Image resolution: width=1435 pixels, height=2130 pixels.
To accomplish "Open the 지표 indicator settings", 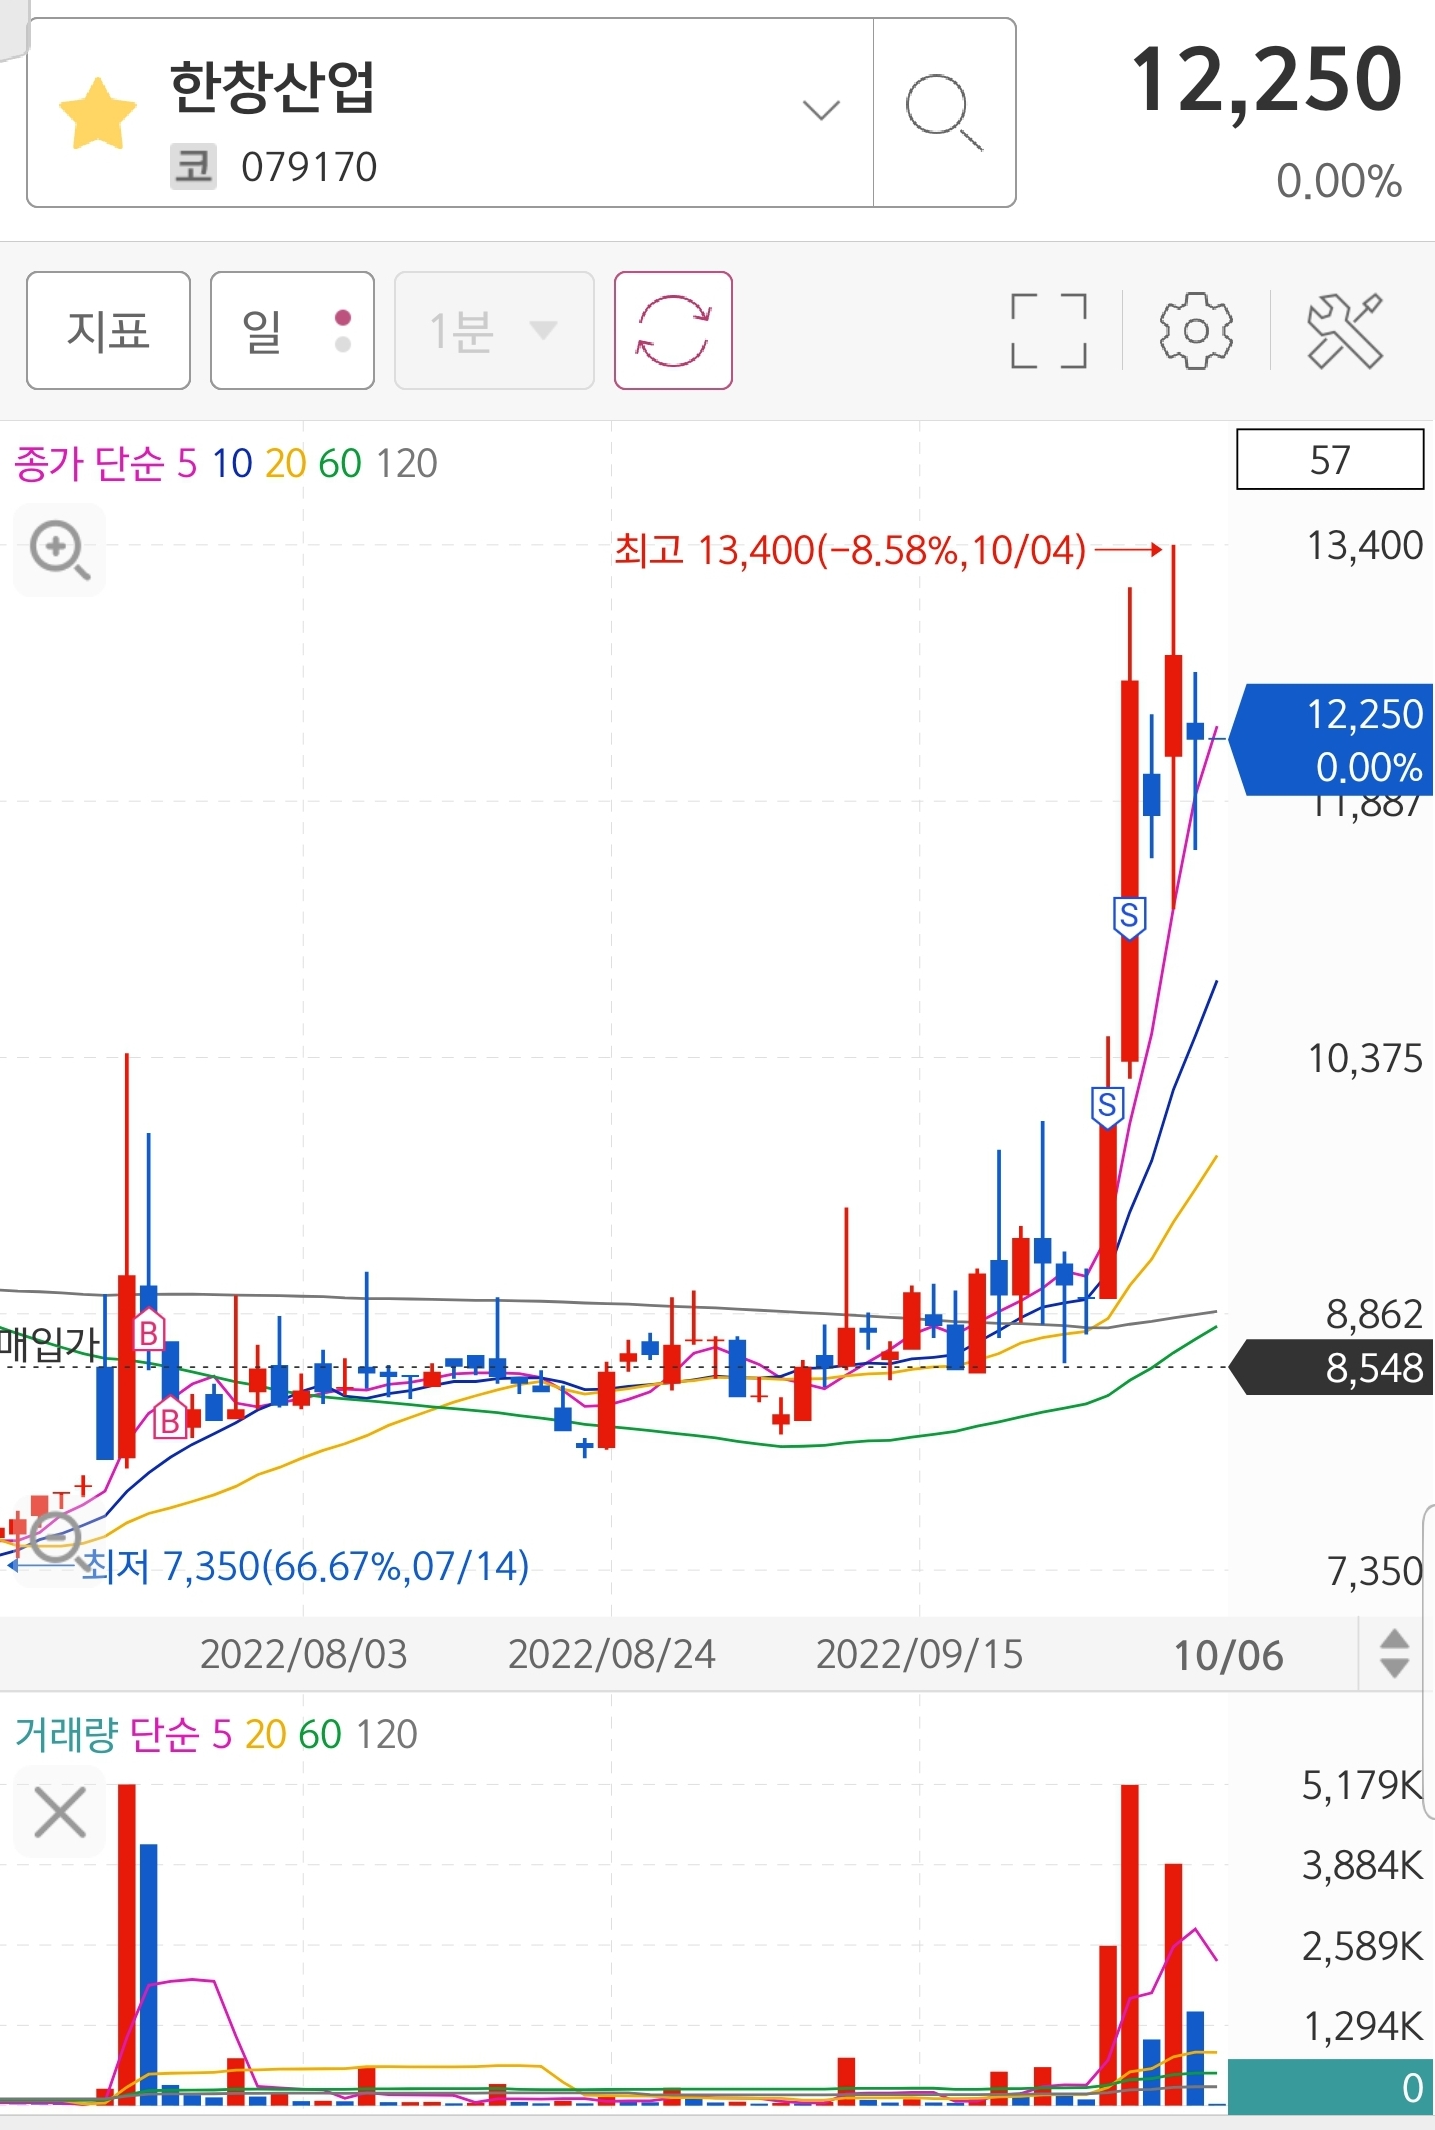I will pos(108,330).
